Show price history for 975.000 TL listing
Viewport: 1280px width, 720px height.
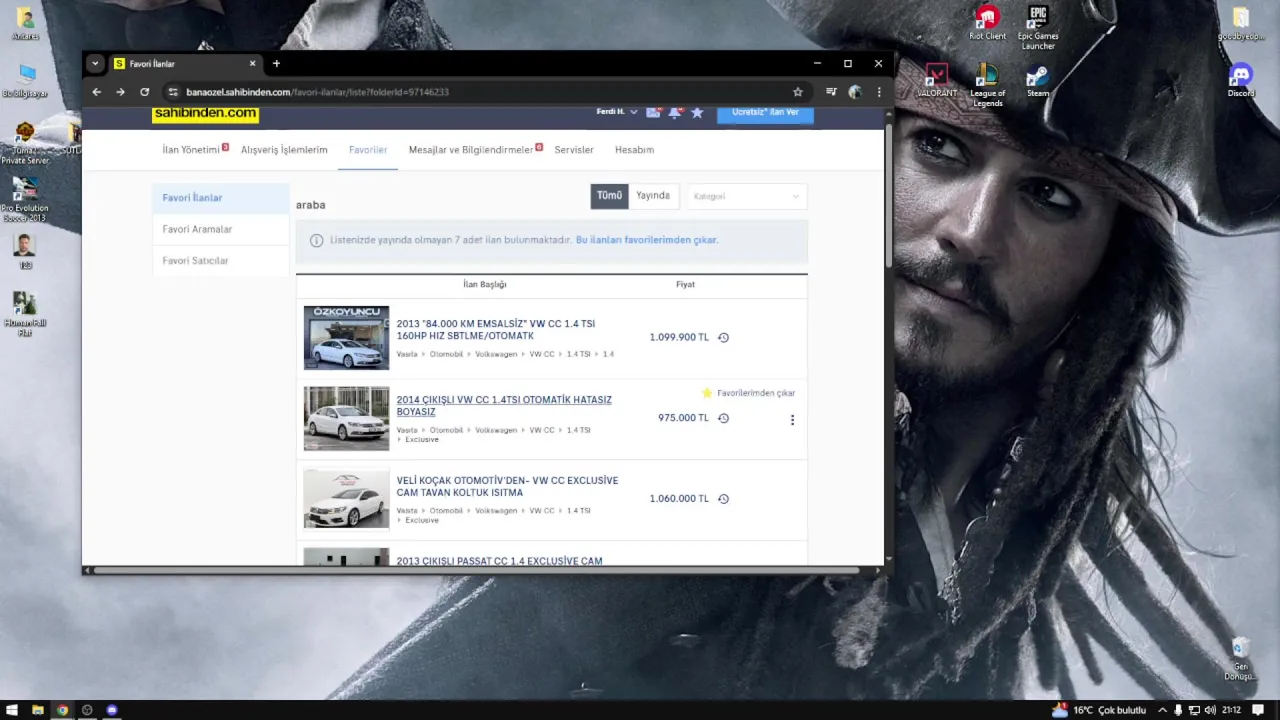pyautogui.click(x=723, y=418)
